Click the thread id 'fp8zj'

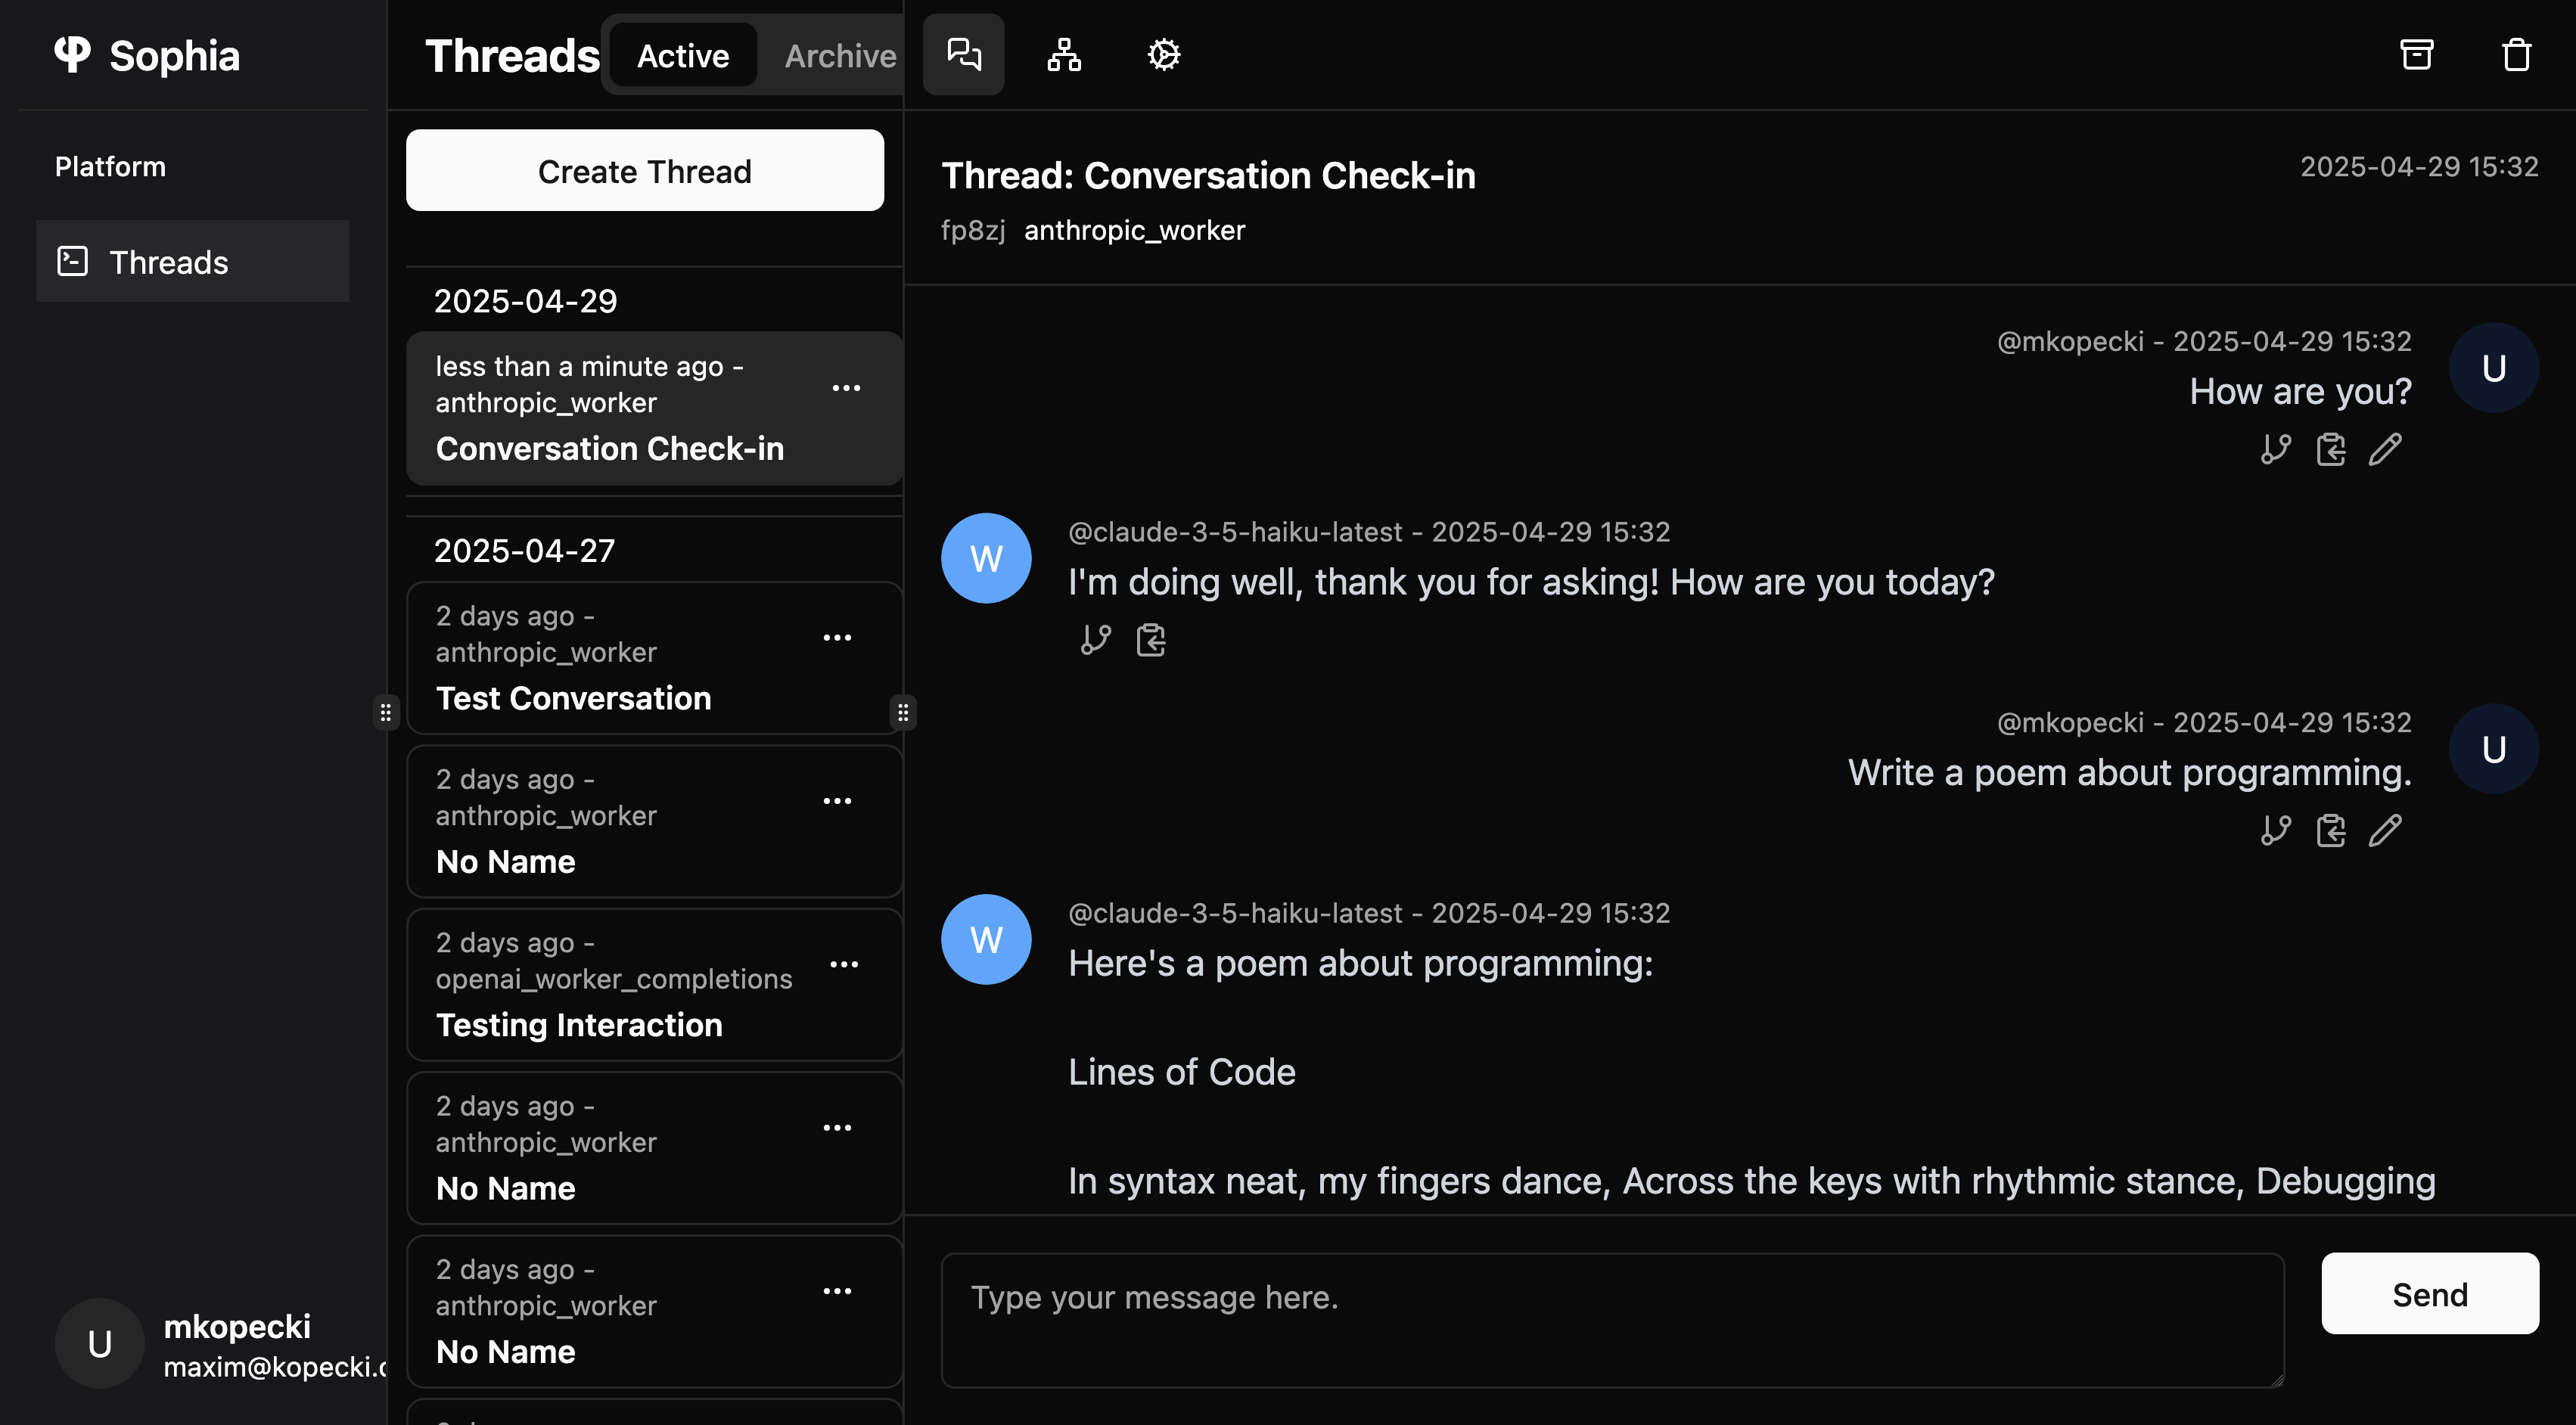973,230
